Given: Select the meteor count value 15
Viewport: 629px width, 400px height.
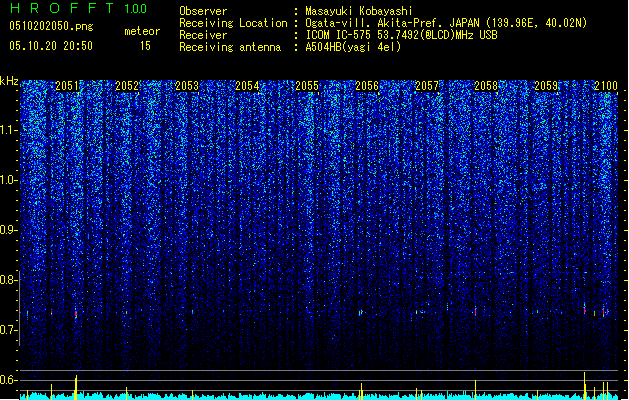Looking at the screenshot, I should pos(145,46).
